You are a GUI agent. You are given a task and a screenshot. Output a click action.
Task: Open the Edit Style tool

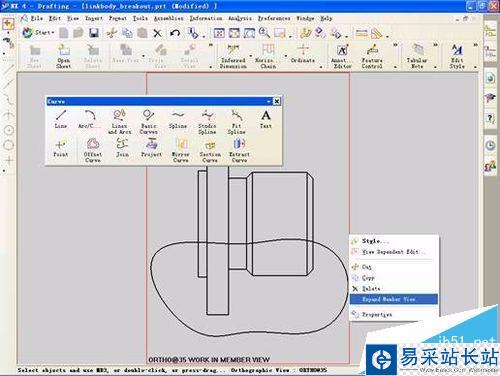point(457,56)
